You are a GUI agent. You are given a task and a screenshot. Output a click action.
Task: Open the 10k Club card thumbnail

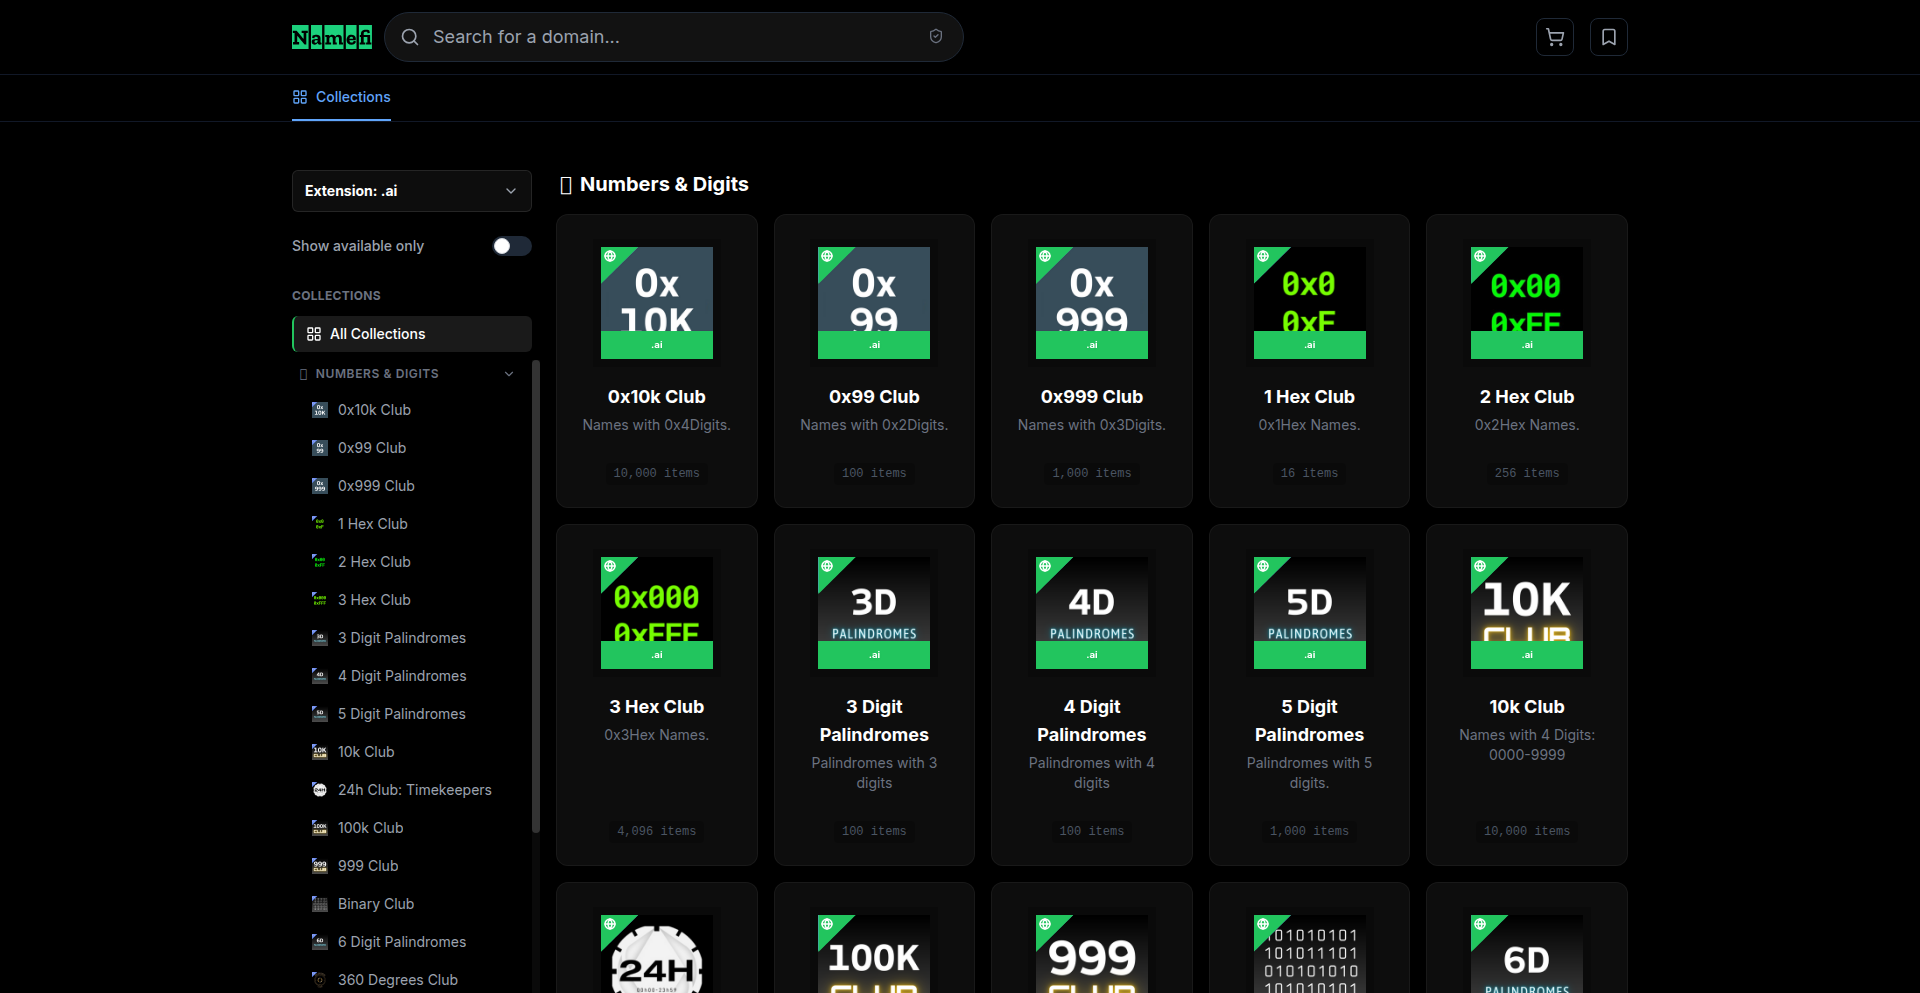click(x=1526, y=612)
